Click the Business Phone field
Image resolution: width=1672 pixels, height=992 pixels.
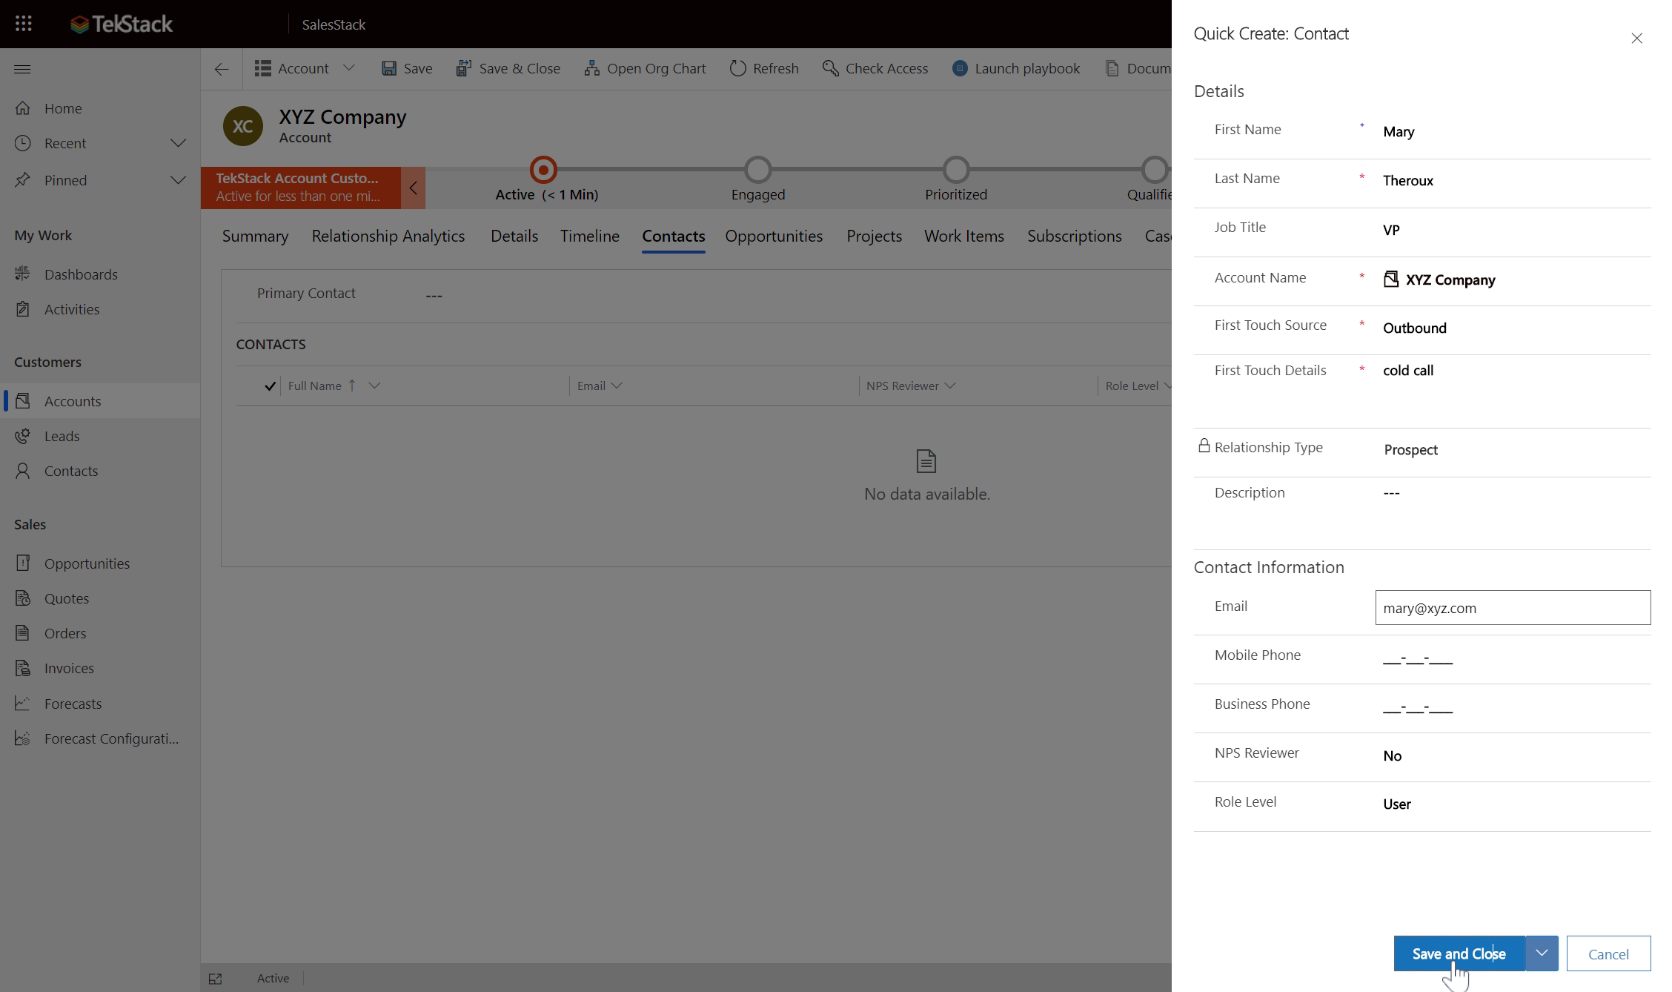tap(1512, 707)
